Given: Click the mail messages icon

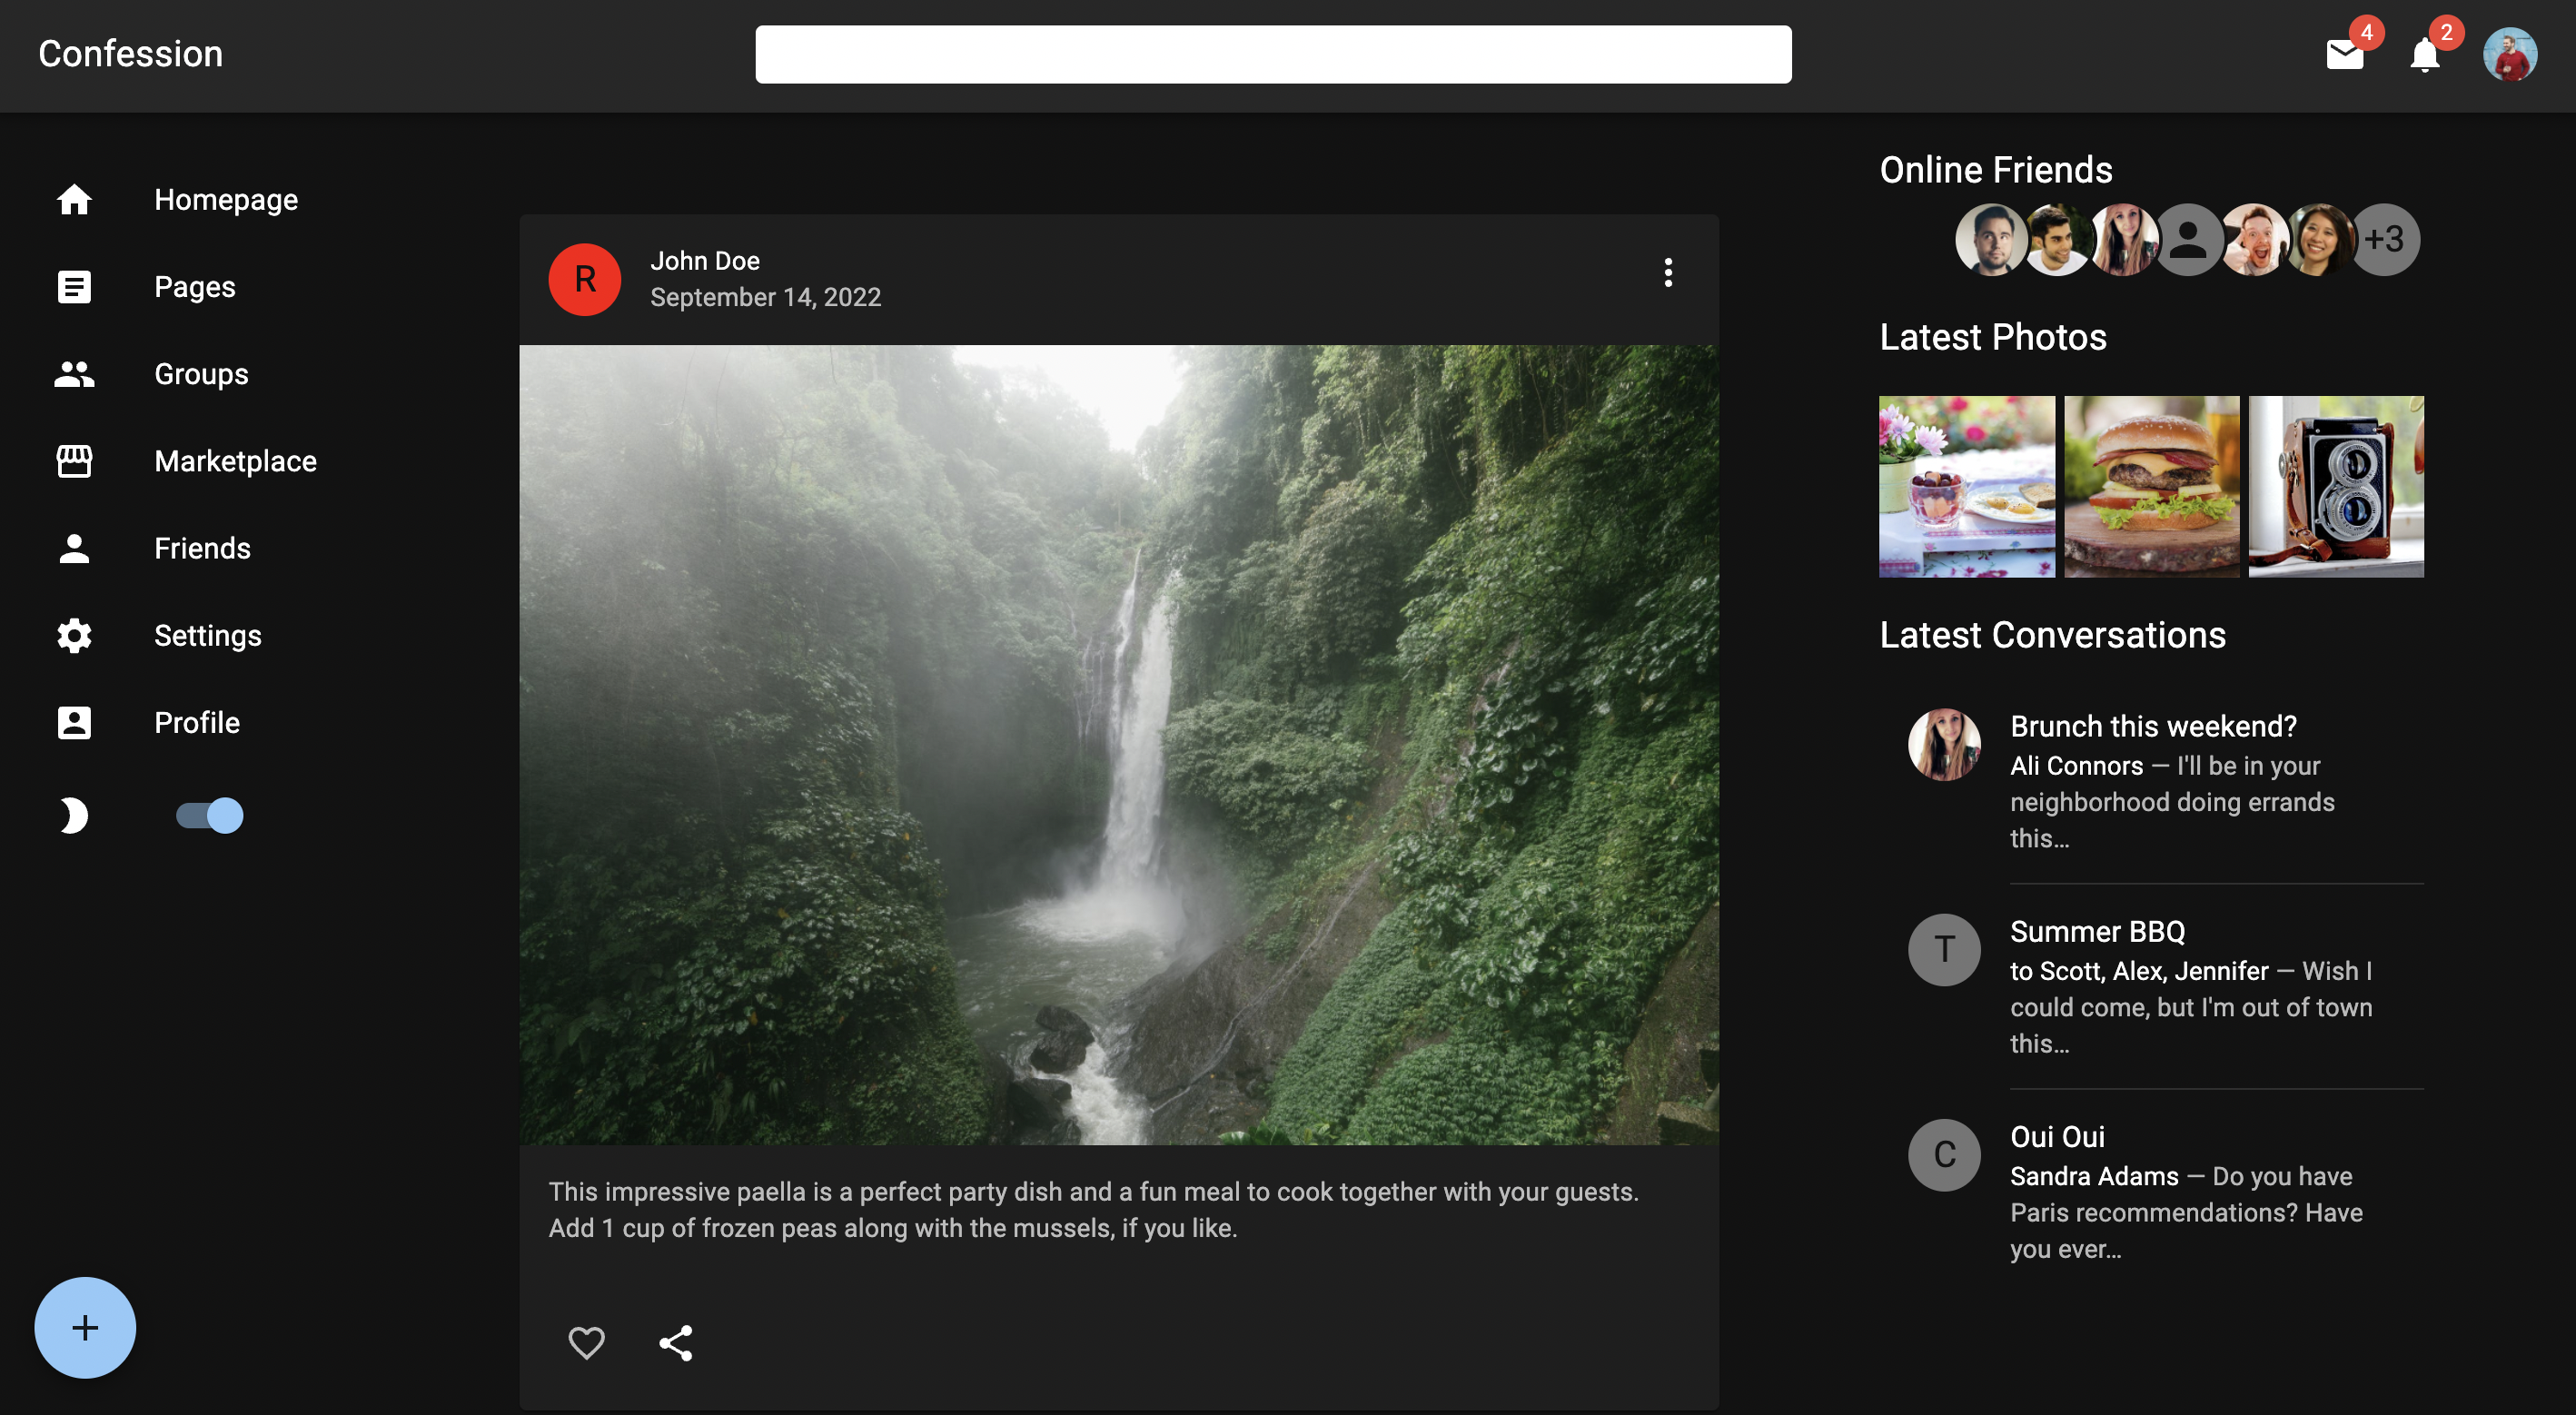Looking at the screenshot, I should [x=2344, y=55].
